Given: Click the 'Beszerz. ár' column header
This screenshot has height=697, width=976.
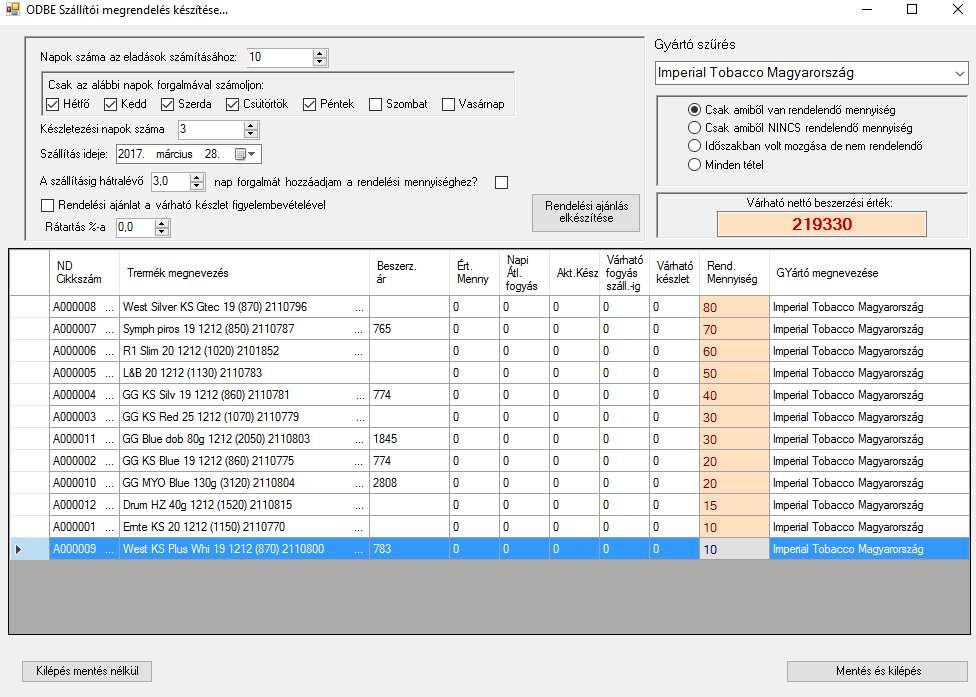Looking at the screenshot, I should [x=410, y=273].
